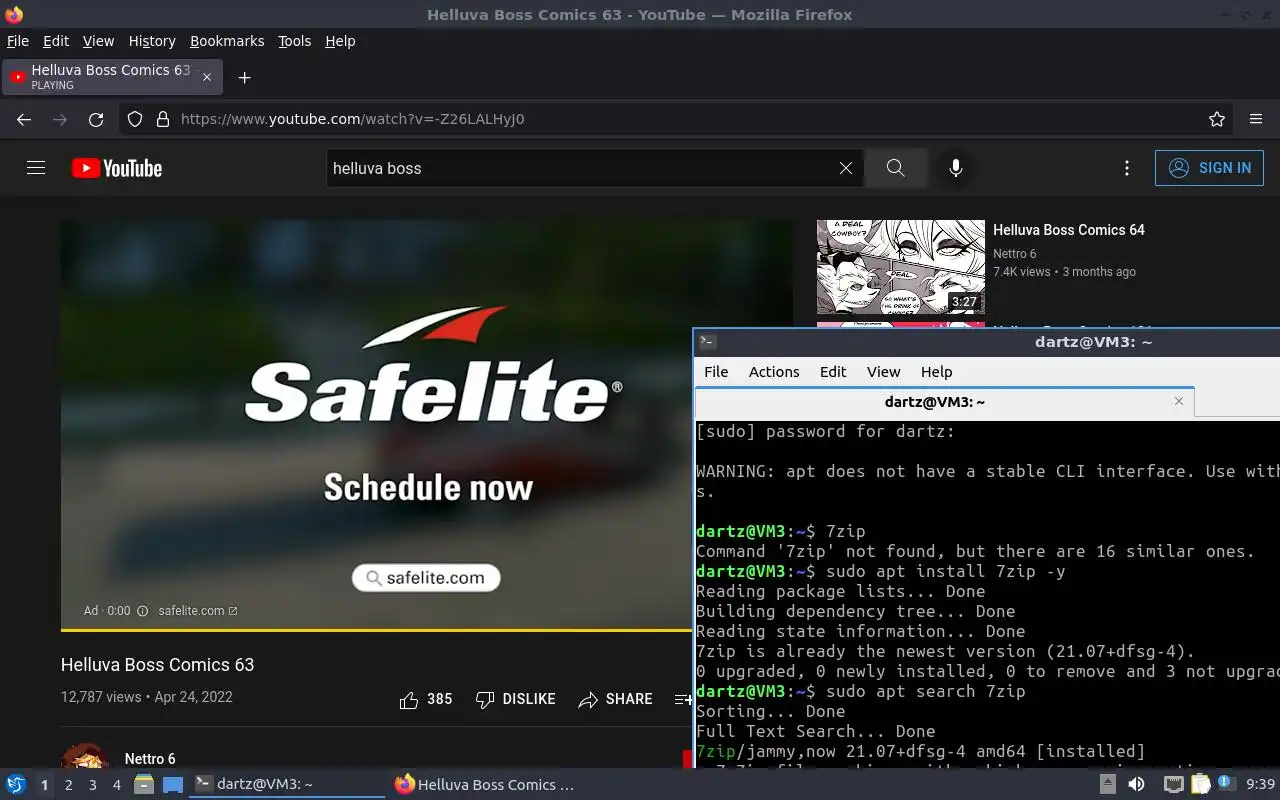Click the SHARE button
This screenshot has width=1280, height=800.
pos(615,699)
